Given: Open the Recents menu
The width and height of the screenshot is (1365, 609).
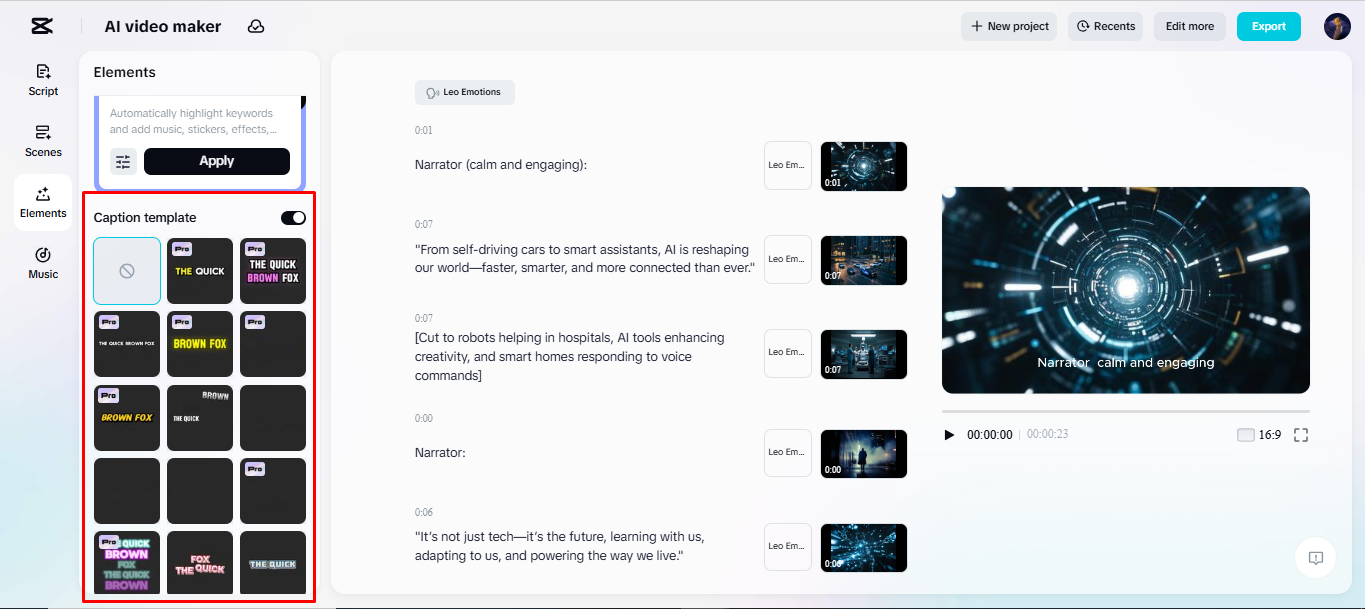Looking at the screenshot, I should [1105, 26].
